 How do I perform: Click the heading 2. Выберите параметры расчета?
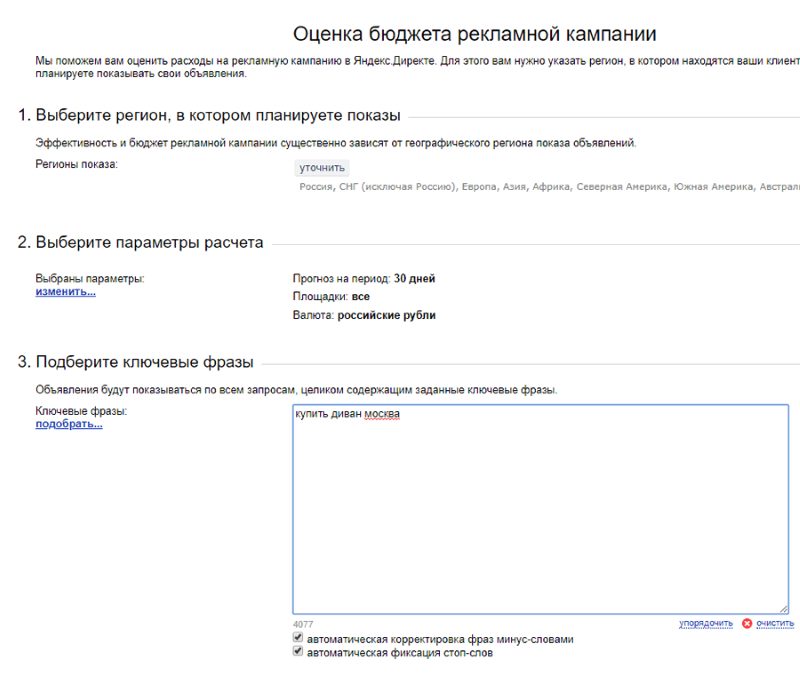click(x=140, y=242)
